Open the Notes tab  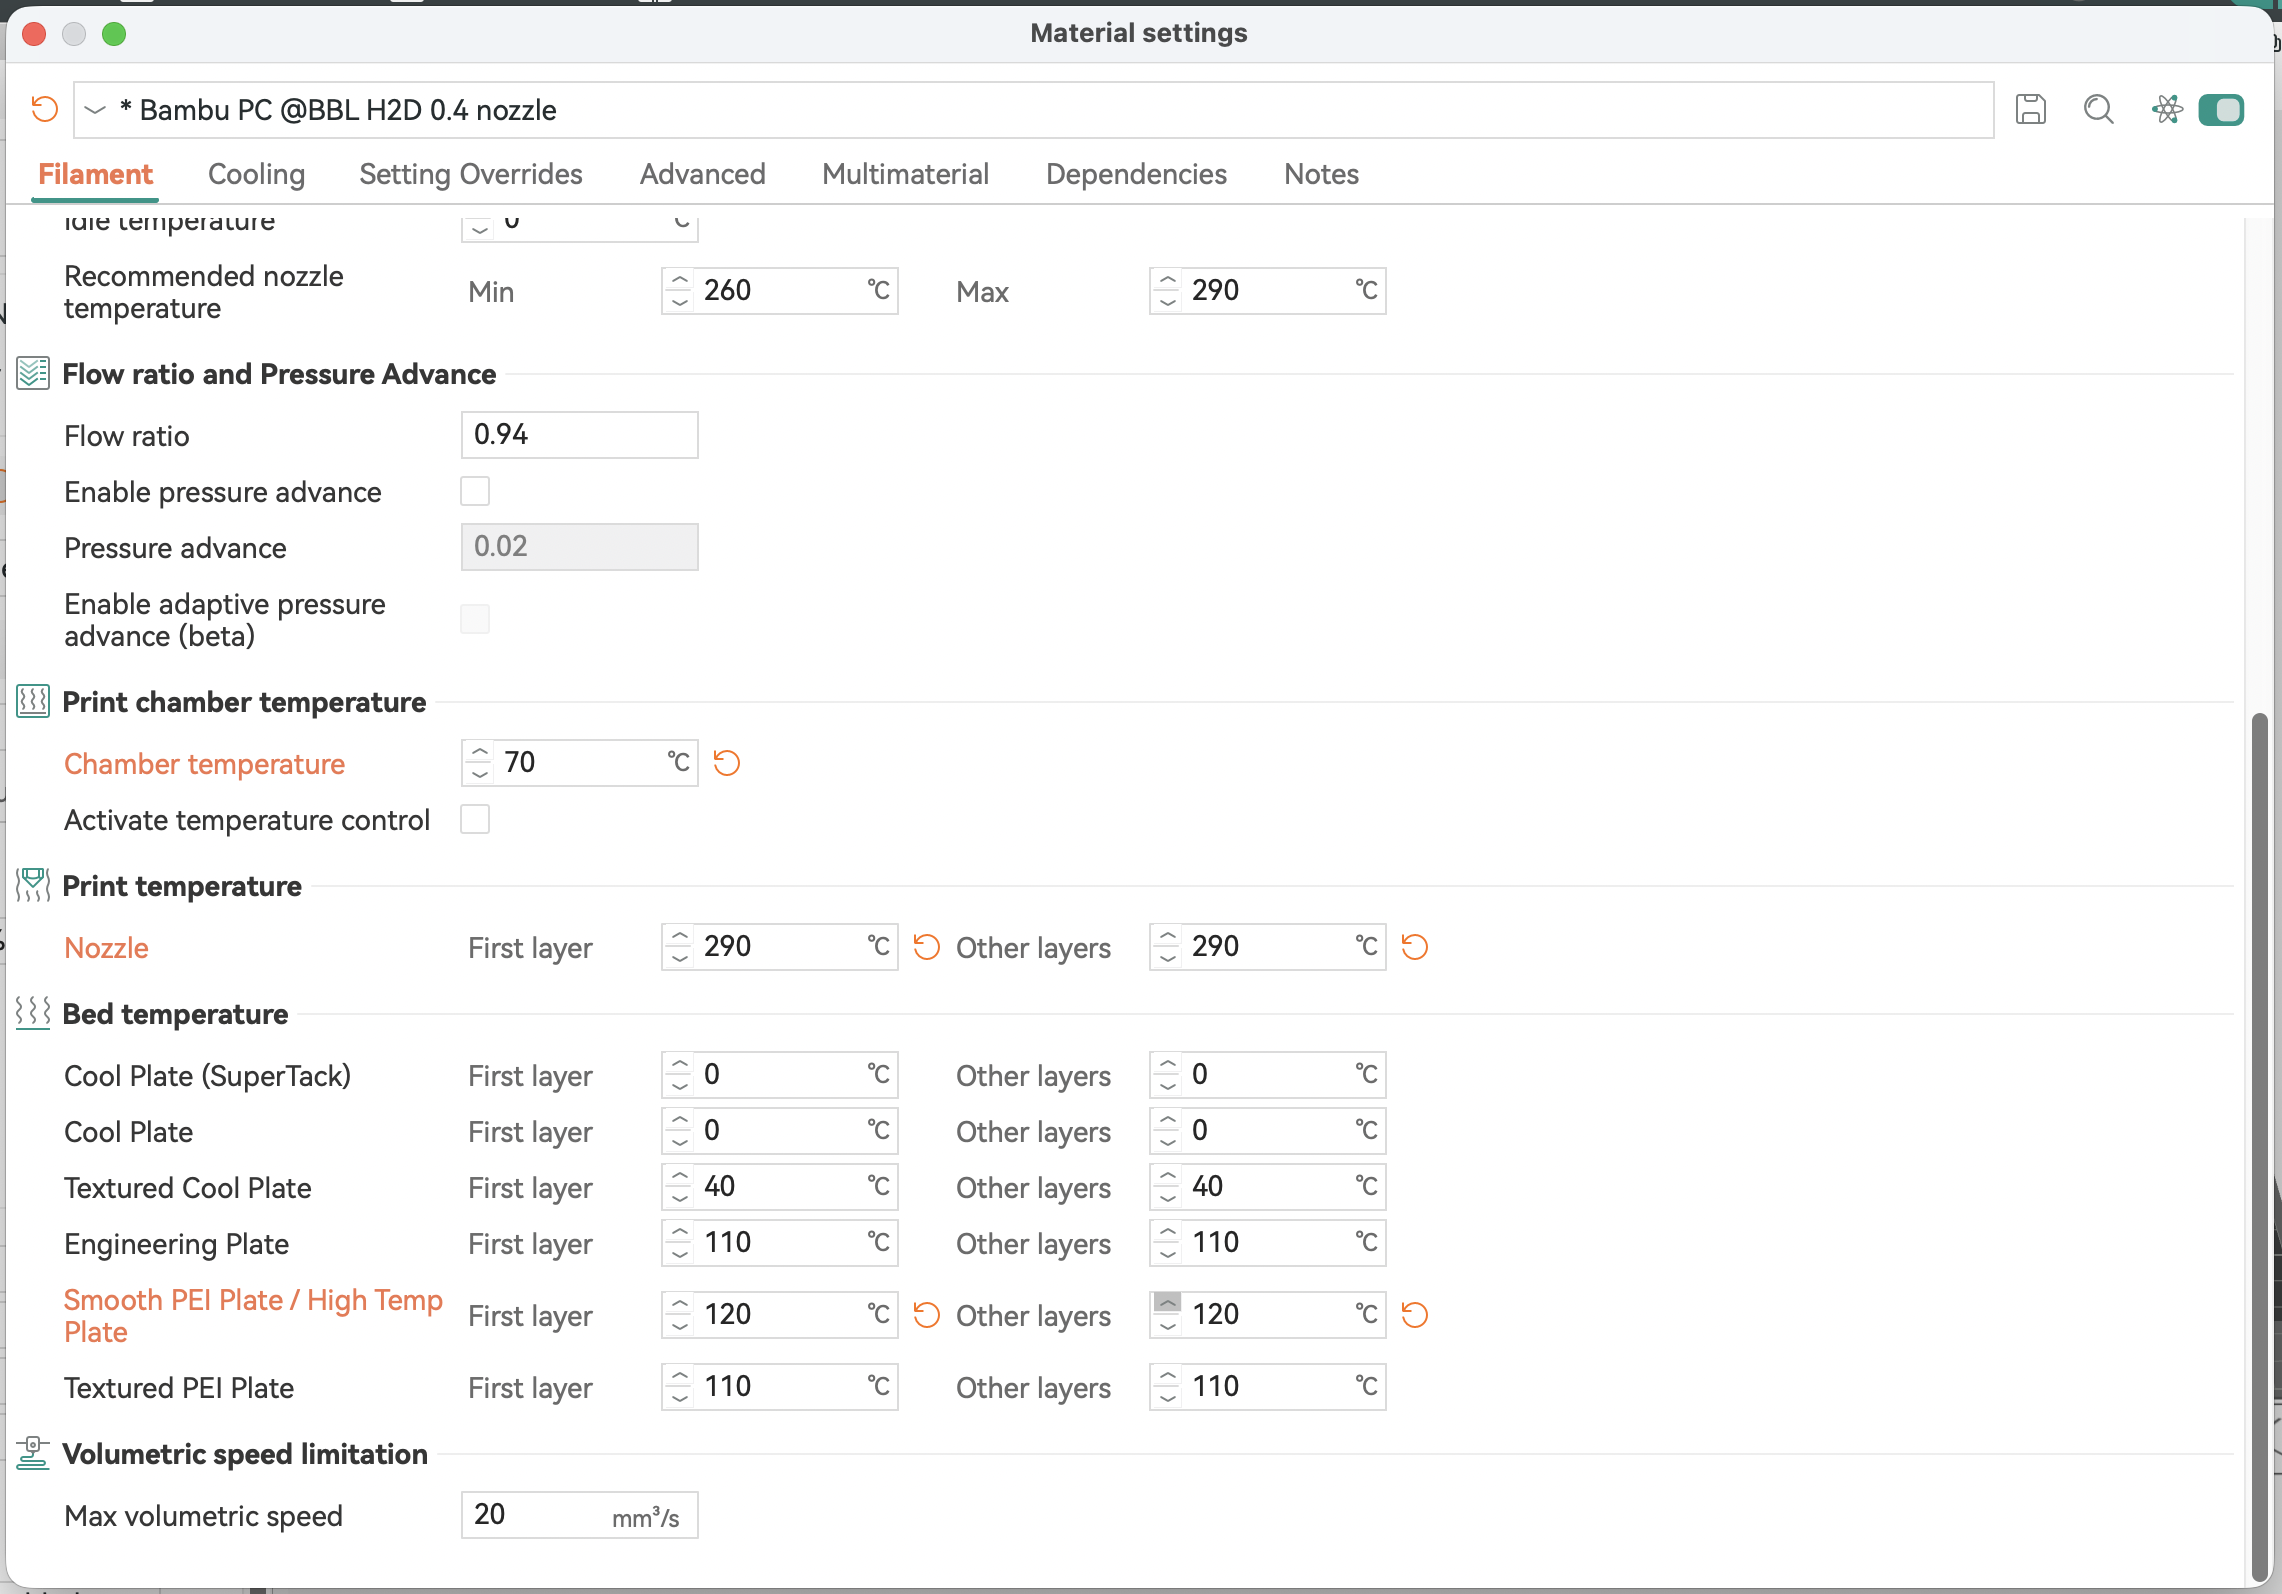click(x=1321, y=174)
